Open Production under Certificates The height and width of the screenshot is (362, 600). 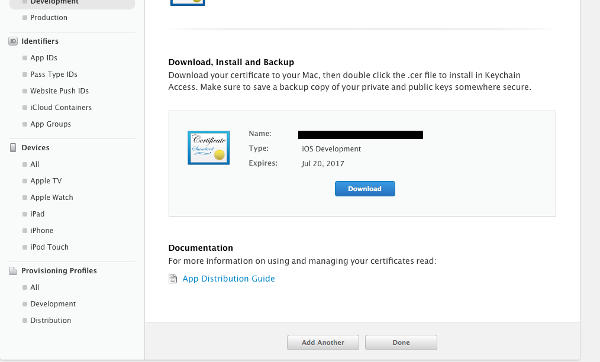click(49, 18)
